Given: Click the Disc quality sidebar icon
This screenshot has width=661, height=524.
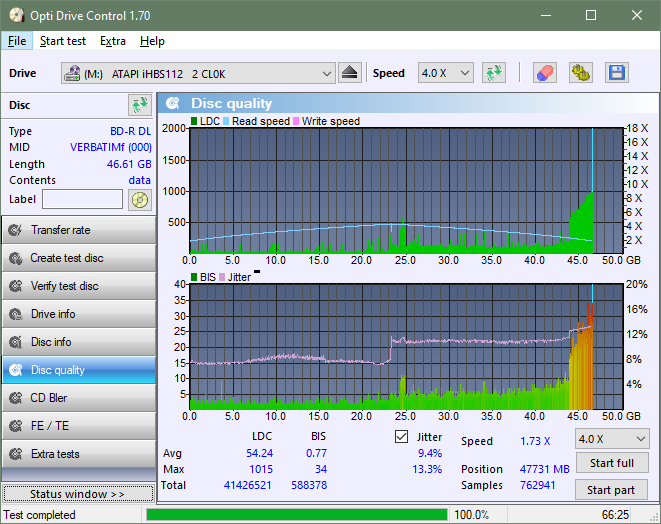Looking at the screenshot, I should [16, 370].
